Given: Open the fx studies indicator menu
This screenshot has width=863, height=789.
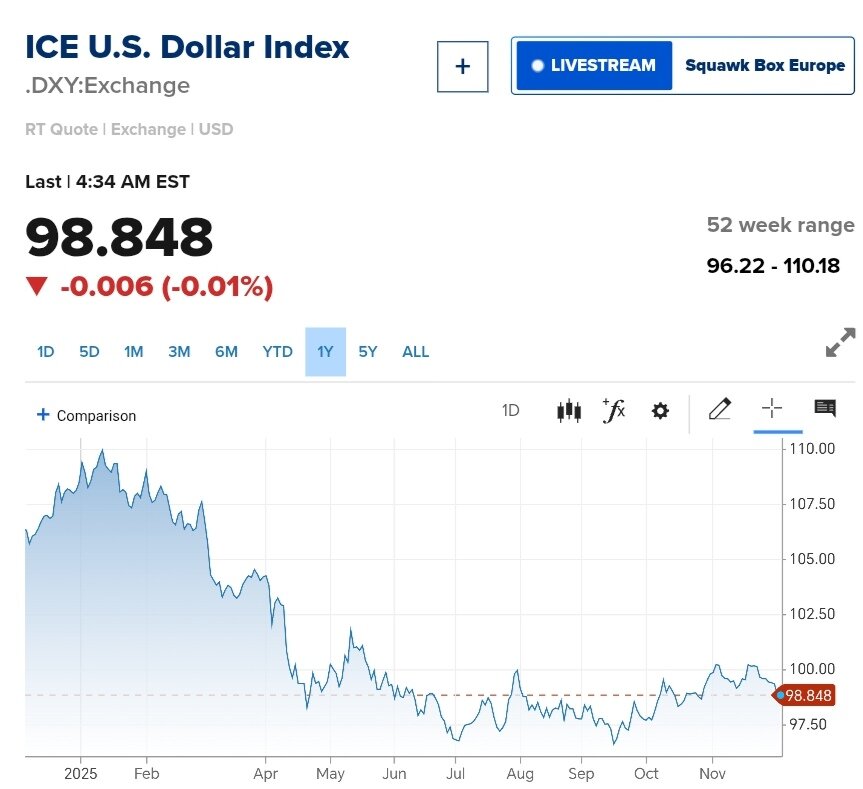Looking at the screenshot, I should click(613, 410).
